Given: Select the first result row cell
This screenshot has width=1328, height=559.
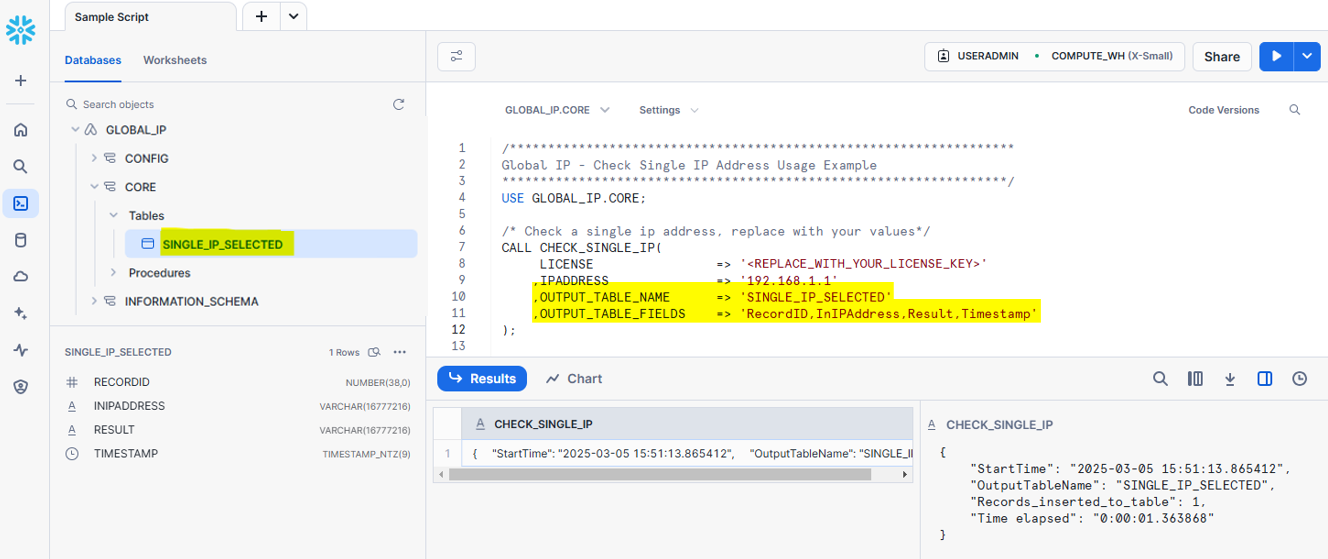Looking at the screenshot, I should click(x=686, y=454).
